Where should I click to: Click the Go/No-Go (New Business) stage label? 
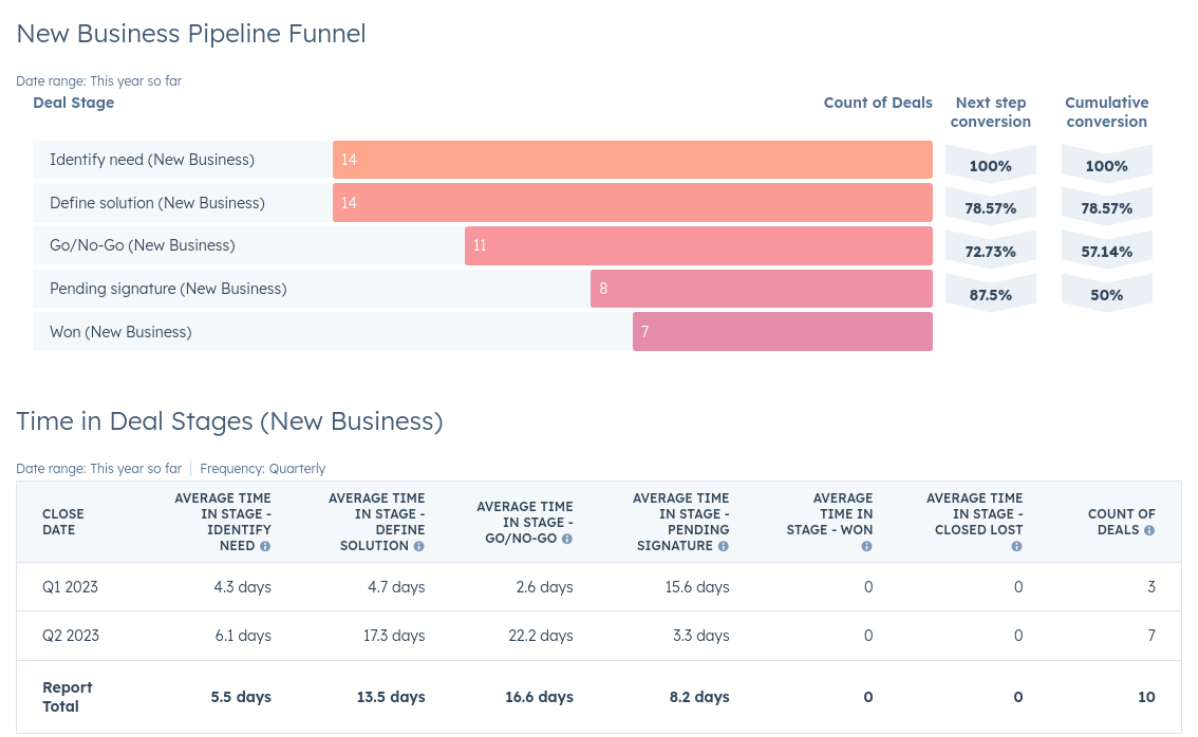[x=142, y=245]
